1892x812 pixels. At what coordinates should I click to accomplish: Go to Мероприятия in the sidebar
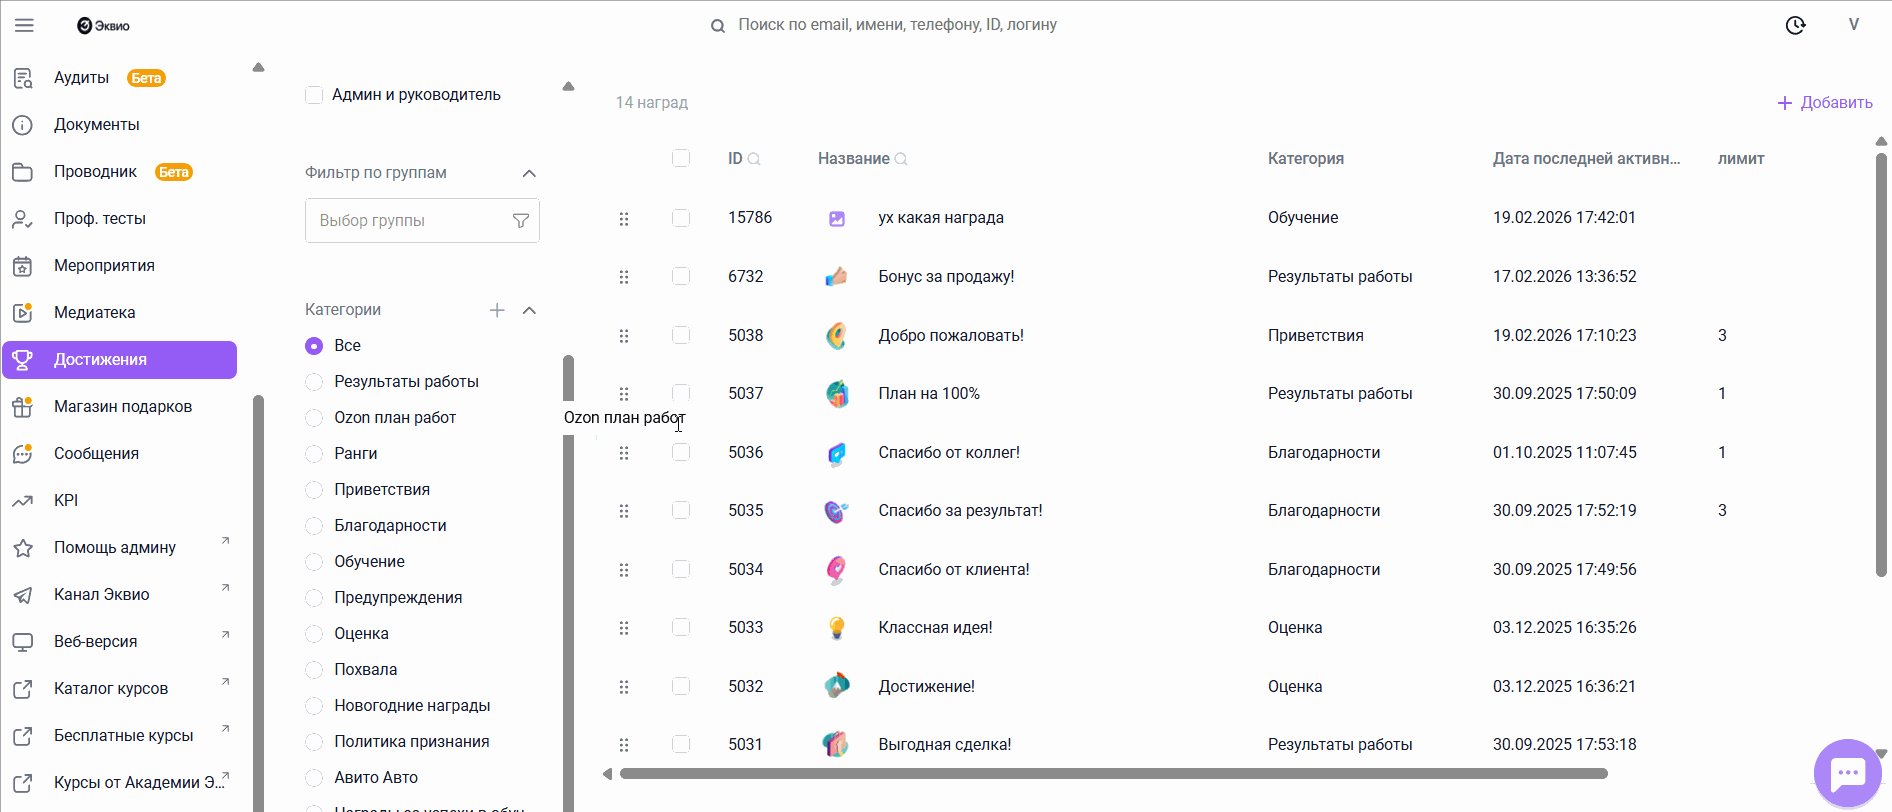coord(104,266)
